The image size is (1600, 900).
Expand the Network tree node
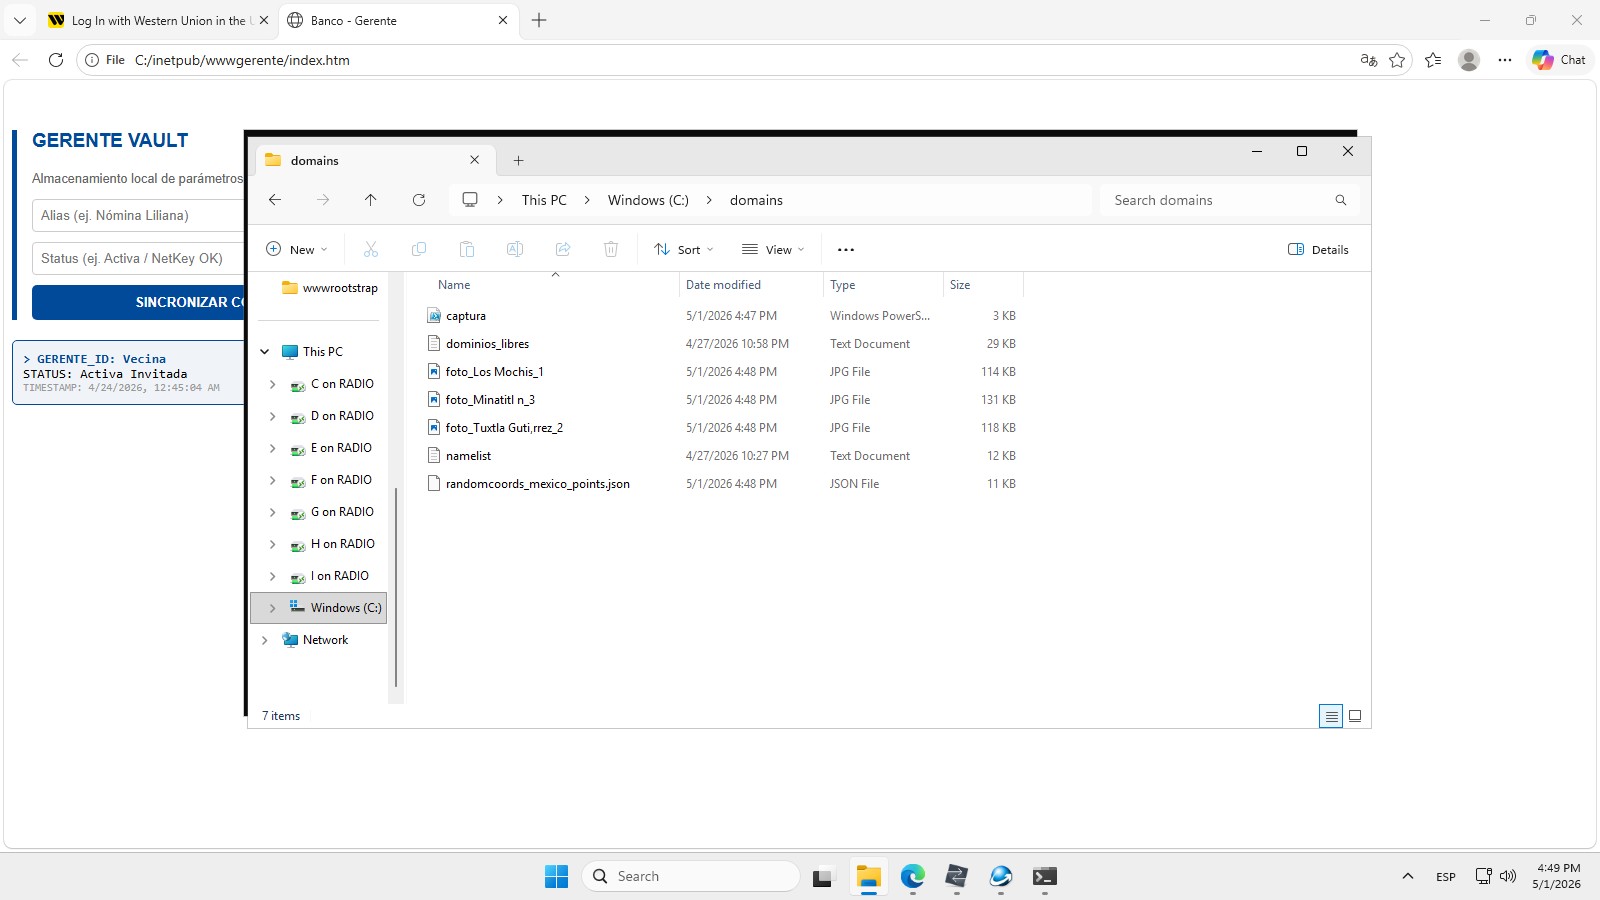(x=265, y=640)
